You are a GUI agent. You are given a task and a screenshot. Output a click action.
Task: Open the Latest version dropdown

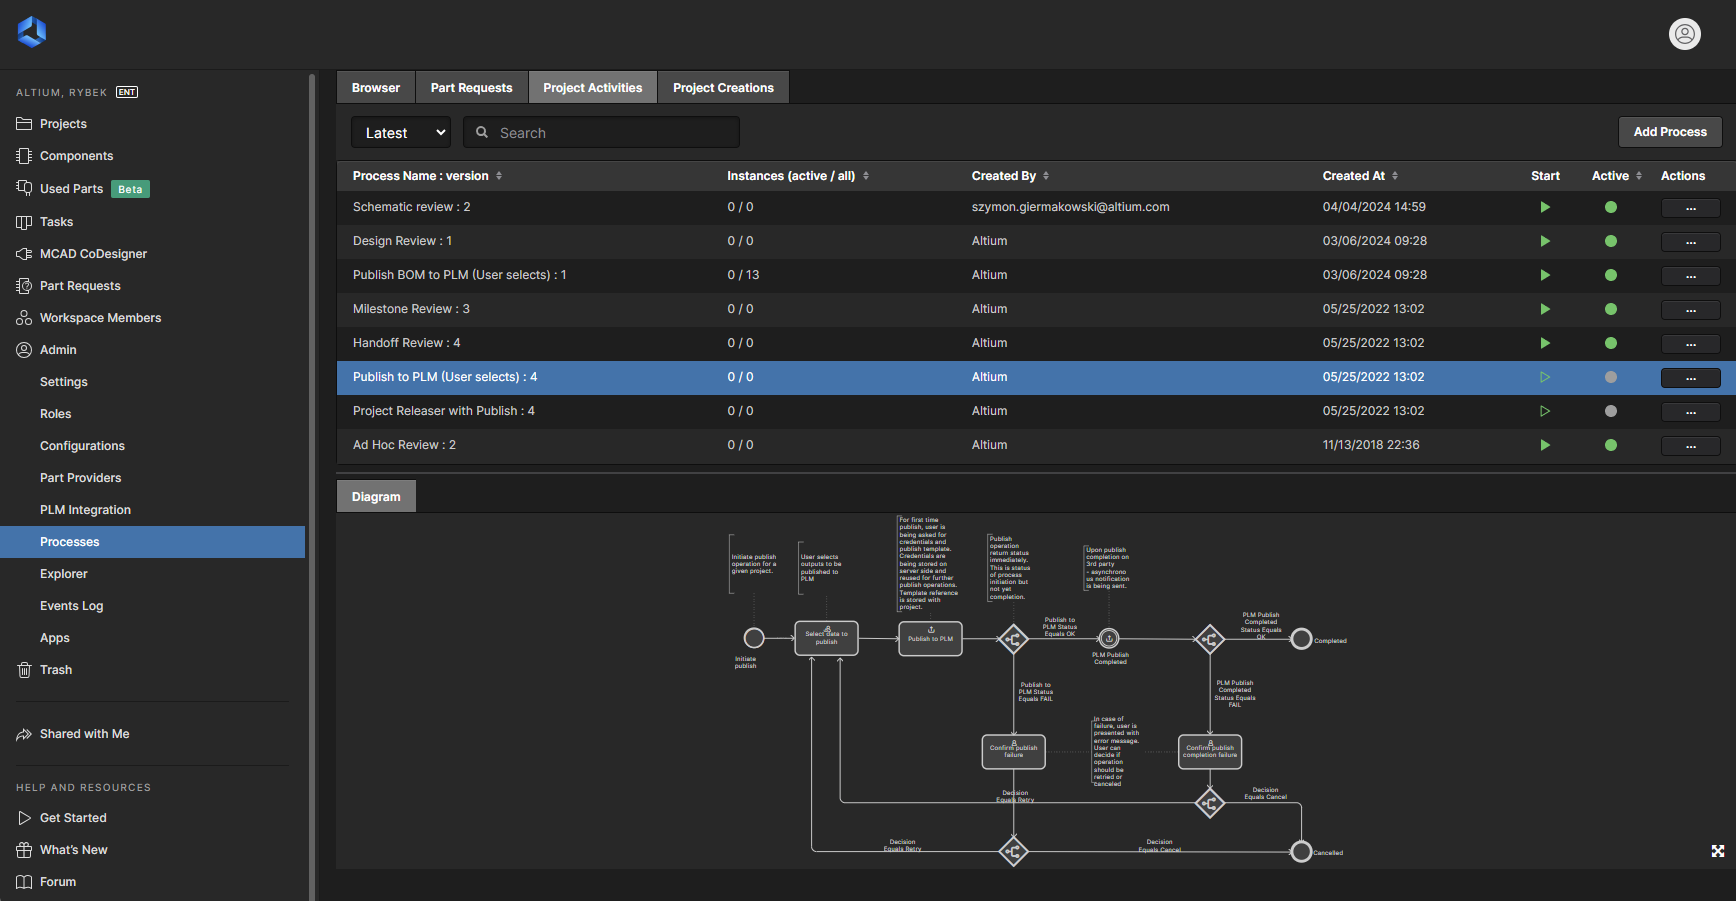(x=401, y=132)
